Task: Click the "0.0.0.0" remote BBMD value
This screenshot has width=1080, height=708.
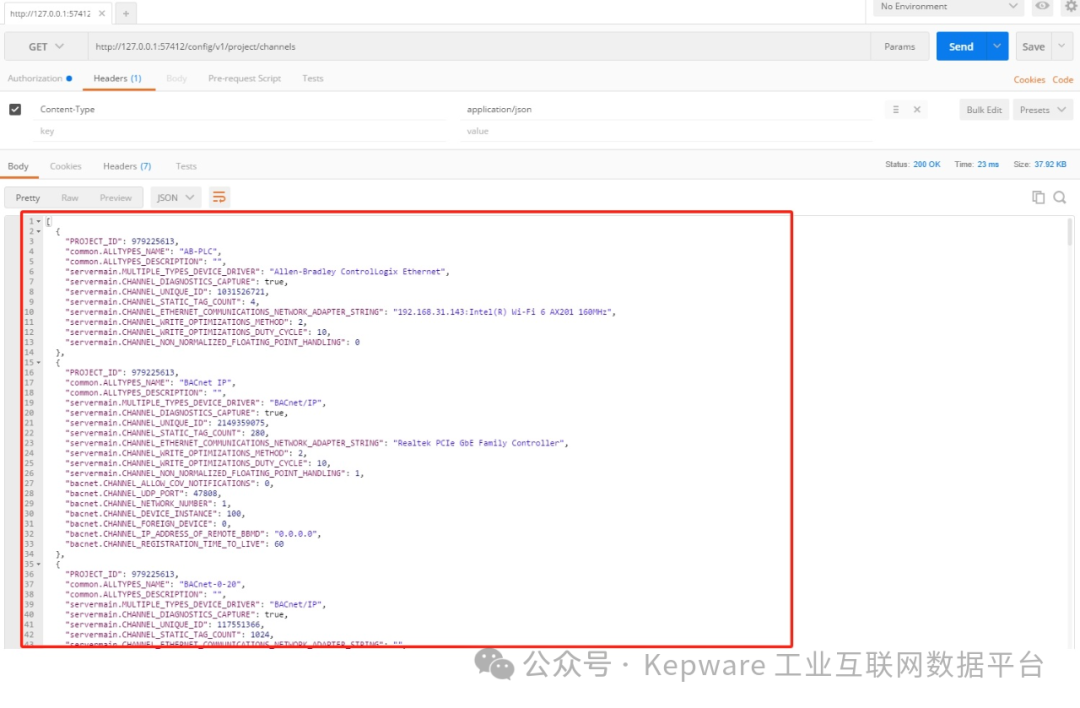Action: pos(295,534)
